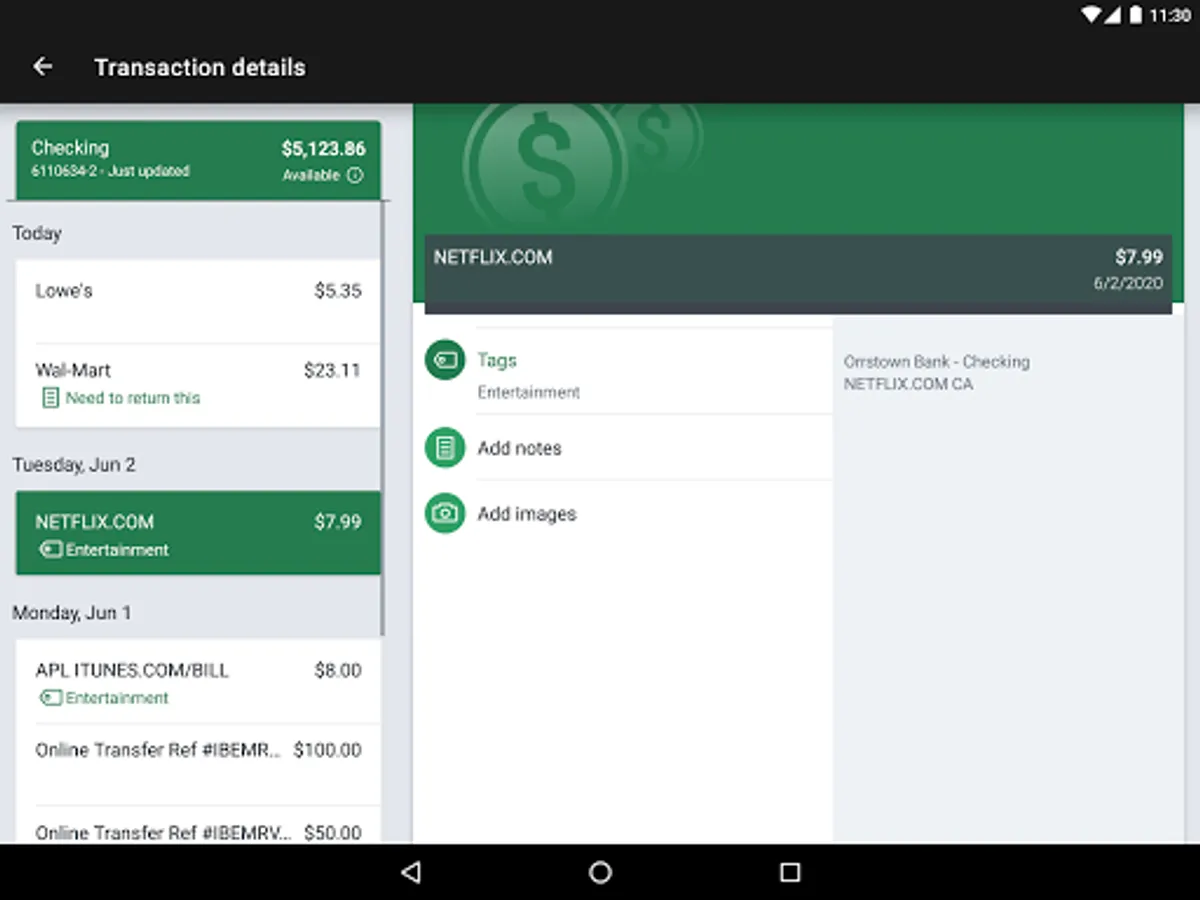Tap the tag icon on NETFLIX.COM row
The image size is (1200, 900).
pos(51,550)
